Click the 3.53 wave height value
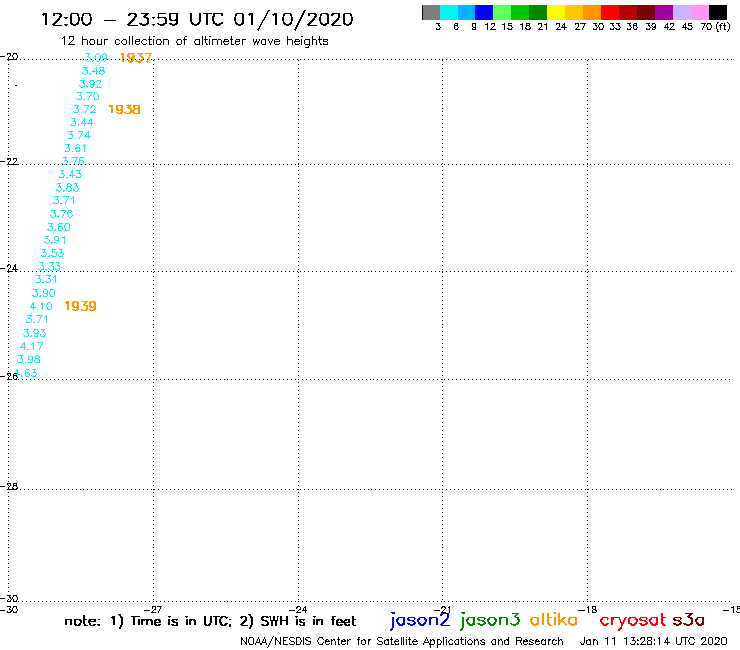 52,253
